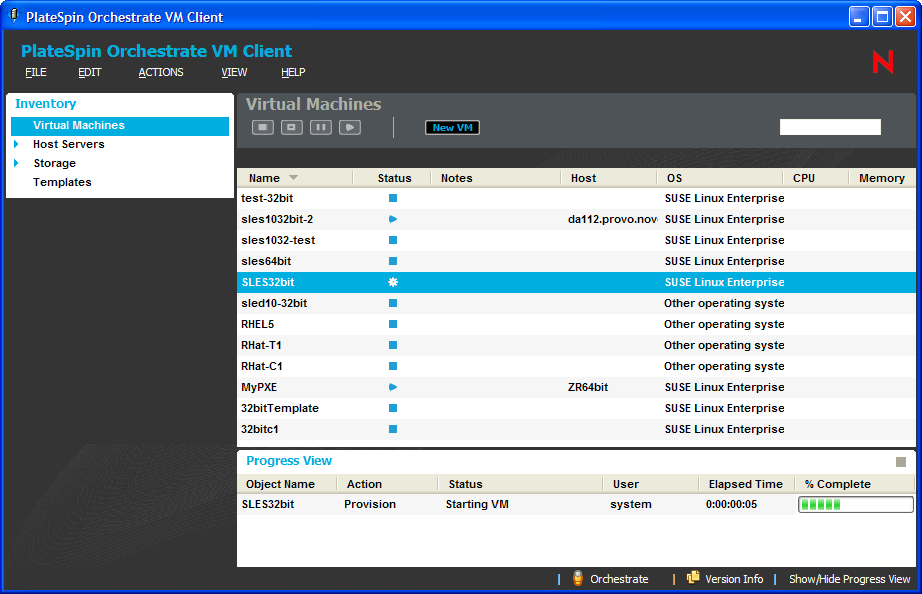Viewport: 922px width, 594px height.
Task: Click the Stop VM toolbar icon
Action: [262, 127]
